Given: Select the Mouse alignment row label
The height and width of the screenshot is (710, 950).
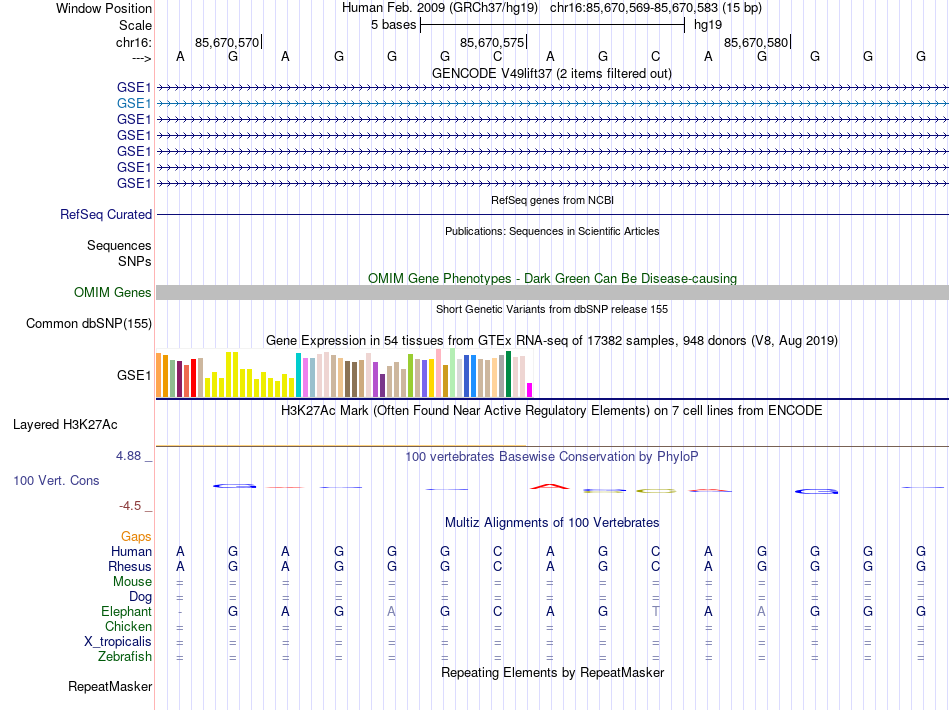Looking at the screenshot, I should coord(132,582).
